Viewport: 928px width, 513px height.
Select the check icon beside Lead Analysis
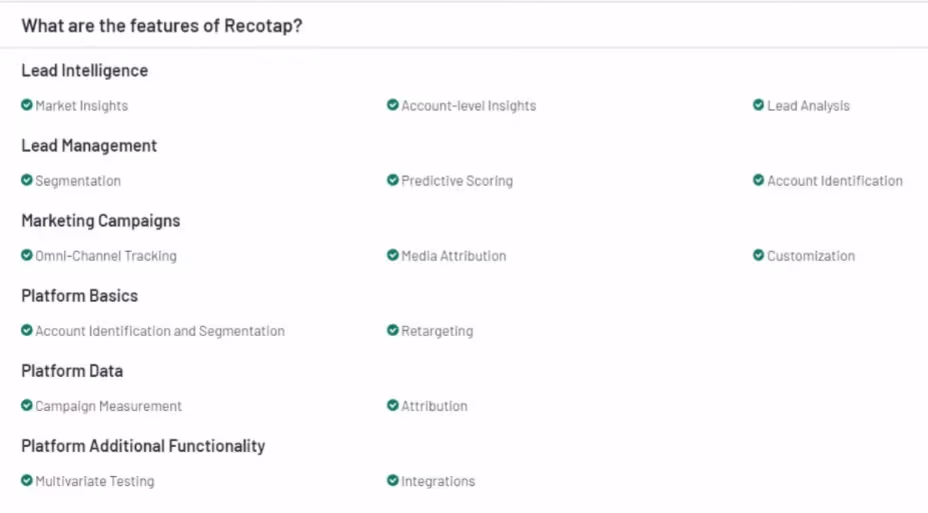[758, 105]
